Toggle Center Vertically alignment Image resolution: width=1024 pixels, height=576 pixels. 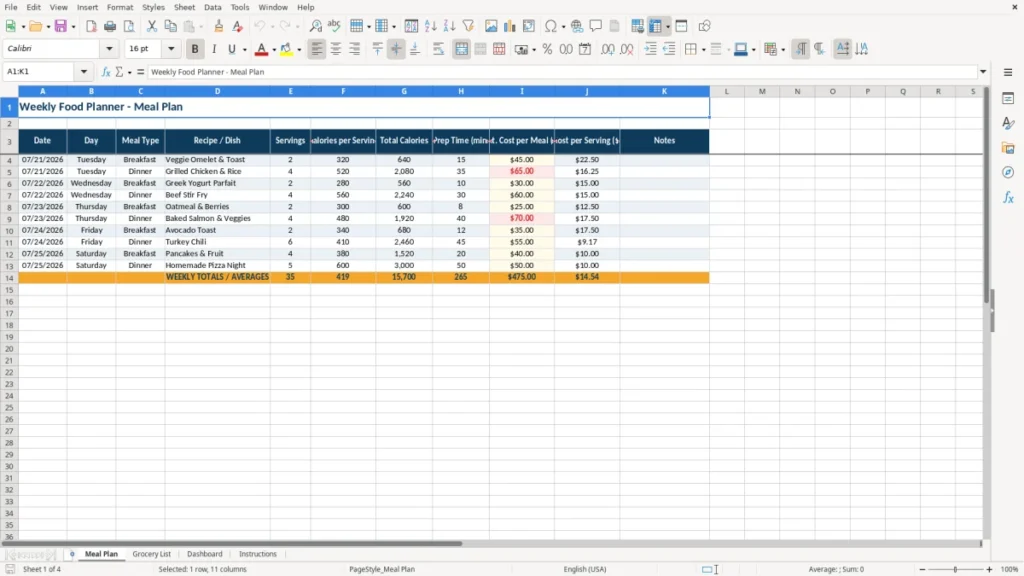[x=396, y=49]
